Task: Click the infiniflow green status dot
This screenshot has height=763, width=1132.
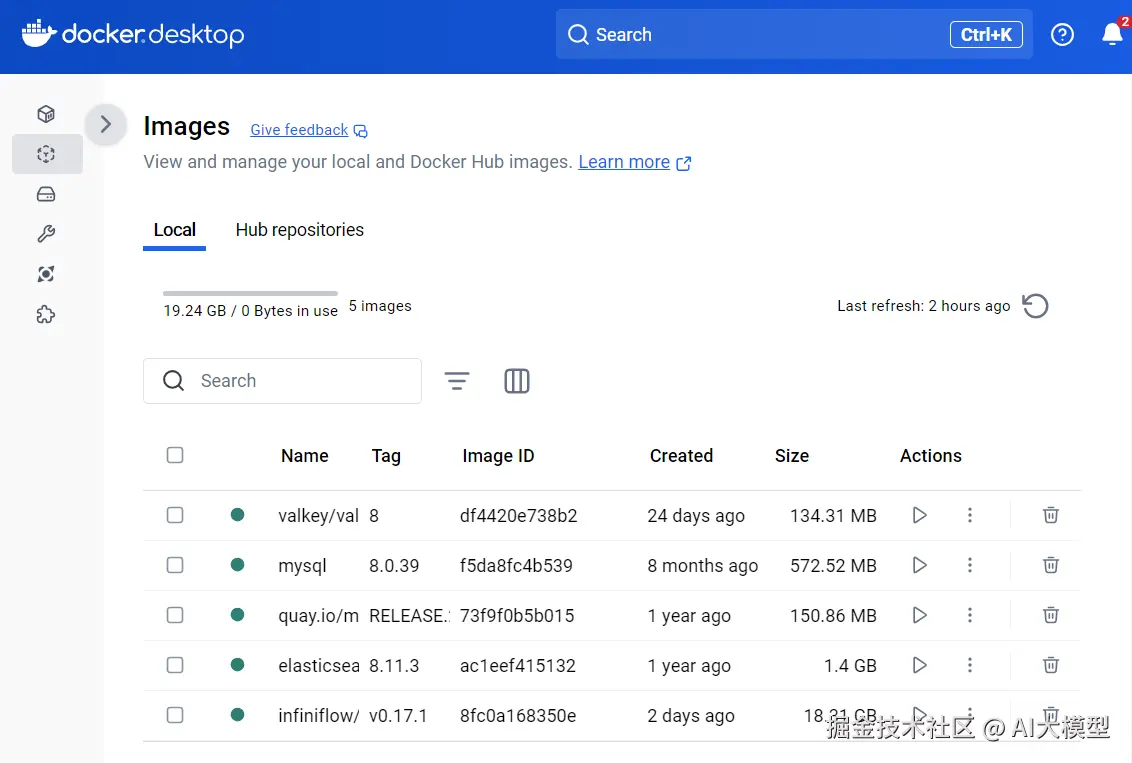Action: 237,715
